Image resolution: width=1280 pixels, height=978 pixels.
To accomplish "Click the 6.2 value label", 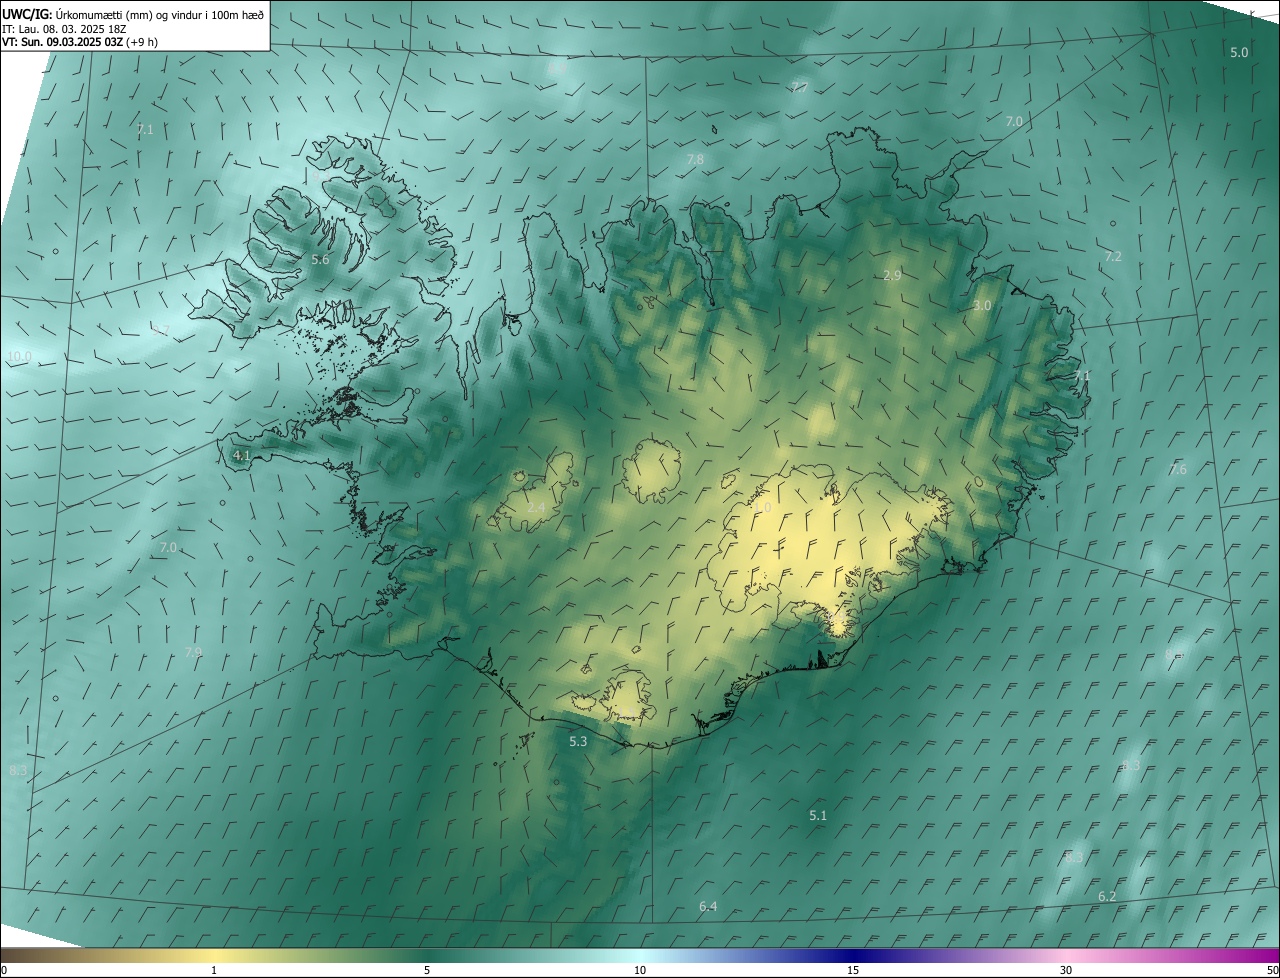I will click(1107, 897).
